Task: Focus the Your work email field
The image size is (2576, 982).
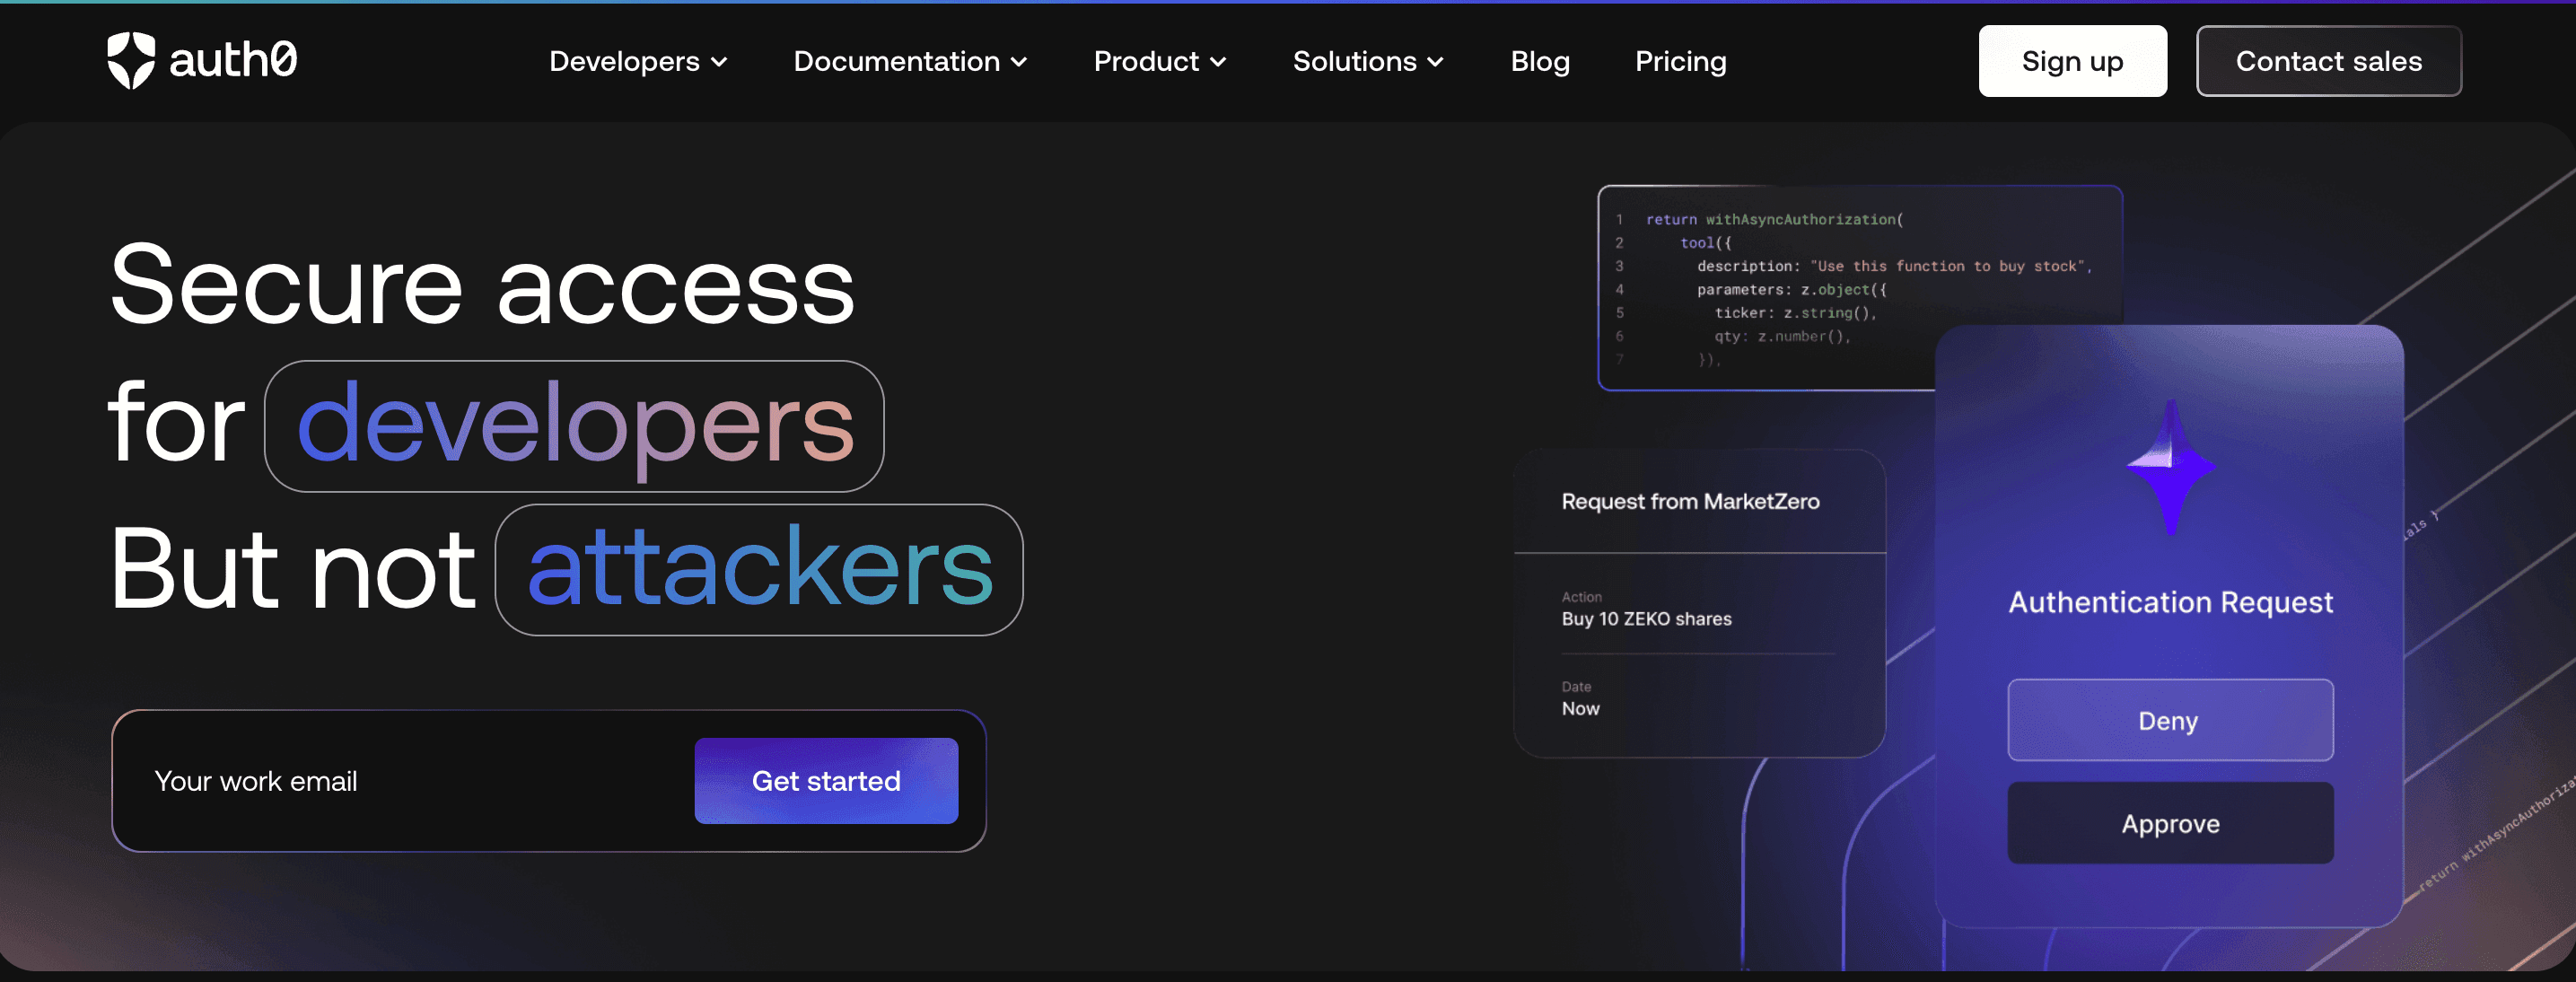Action: (x=400, y=781)
